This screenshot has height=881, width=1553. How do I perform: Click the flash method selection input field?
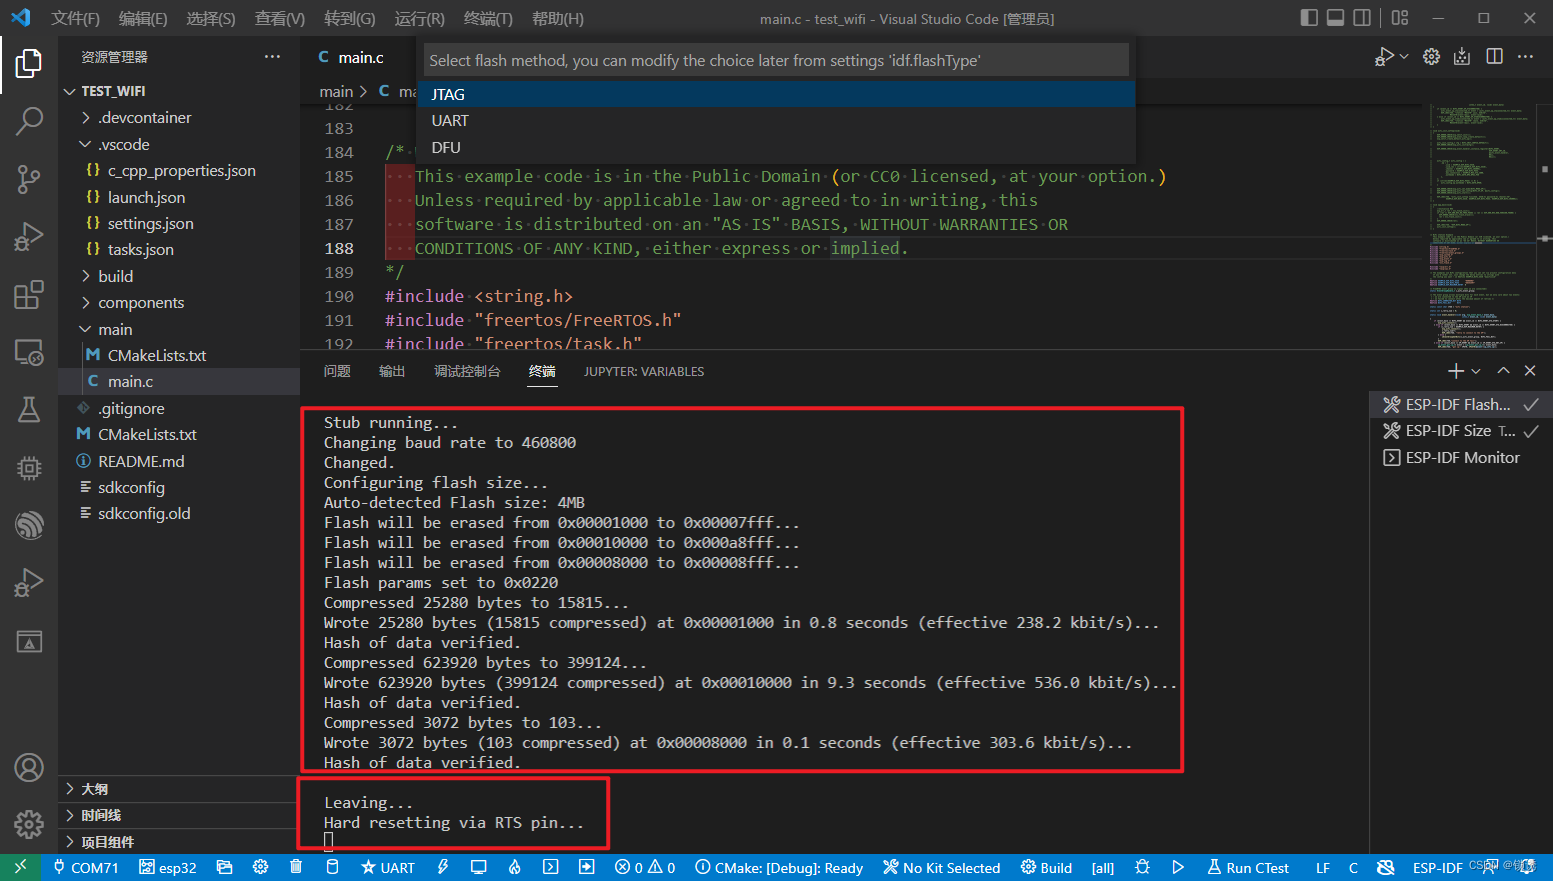pyautogui.click(x=776, y=60)
